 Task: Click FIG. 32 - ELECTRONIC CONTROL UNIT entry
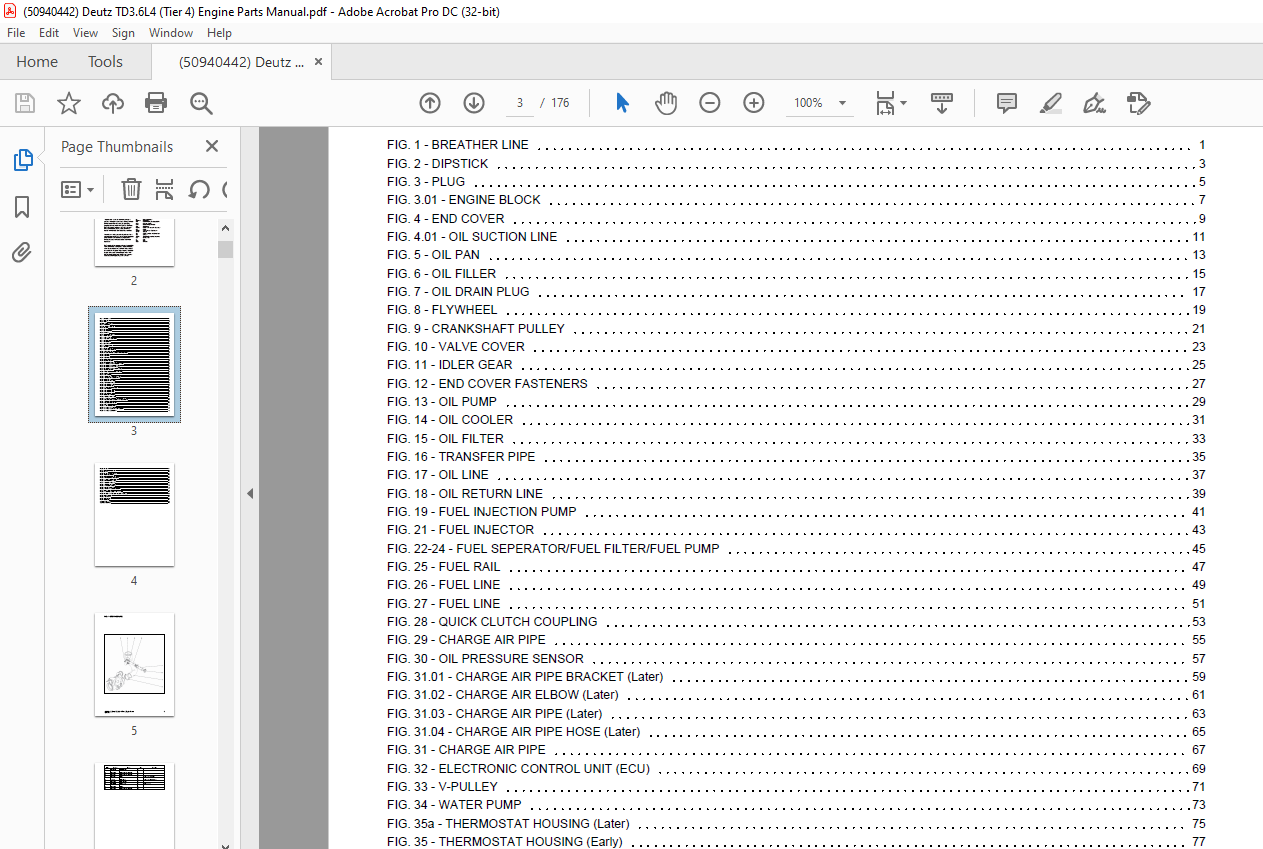[x=518, y=769]
